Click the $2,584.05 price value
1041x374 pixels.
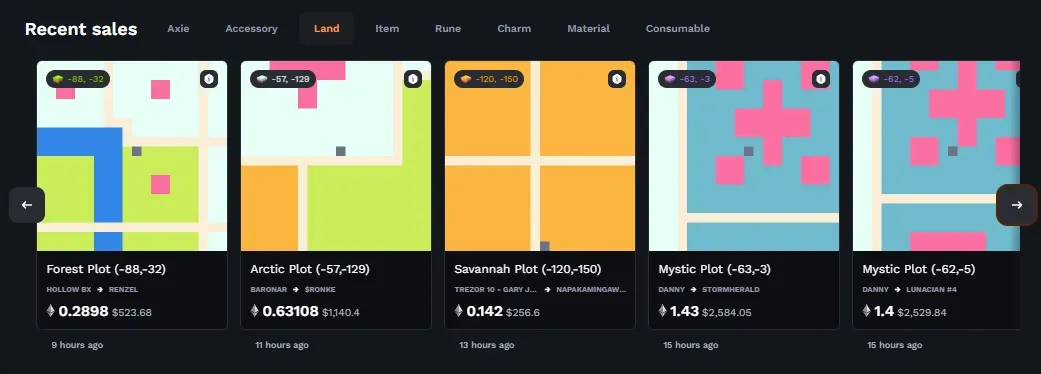(x=726, y=312)
